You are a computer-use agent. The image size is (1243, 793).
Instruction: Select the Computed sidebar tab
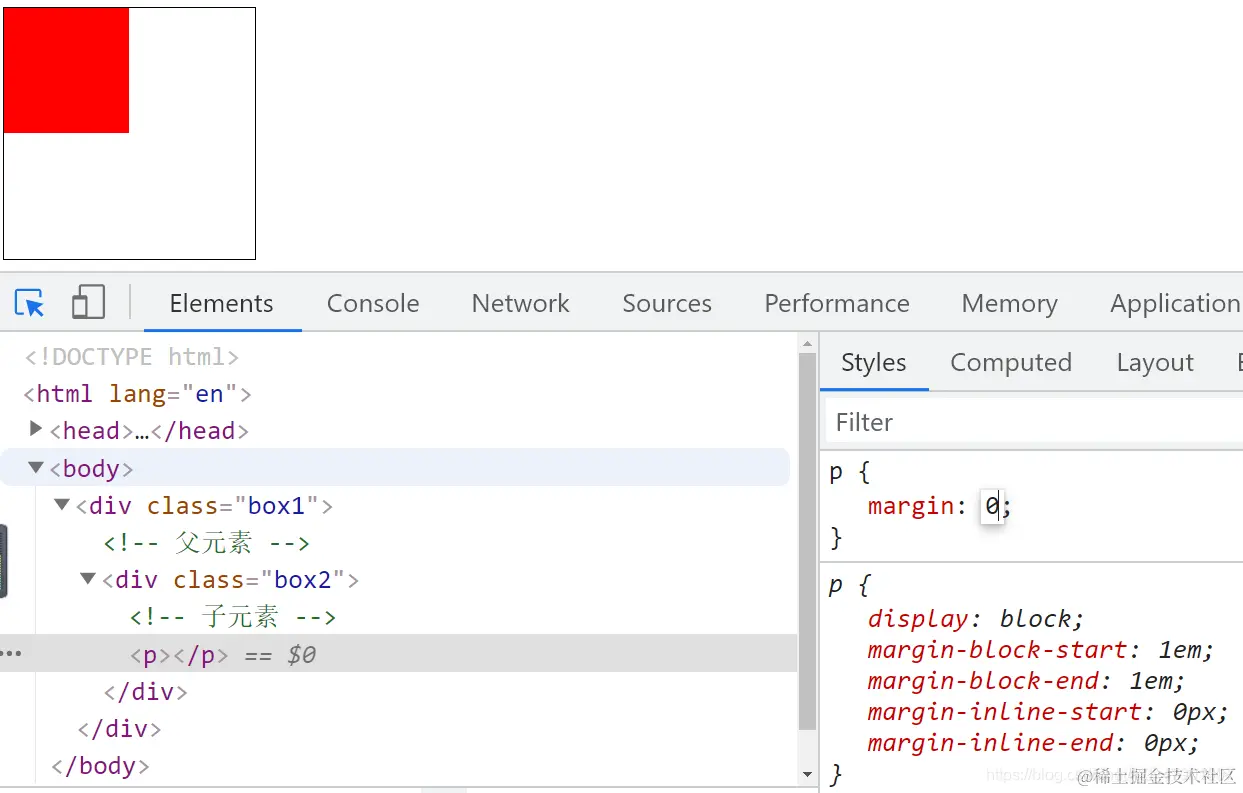tap(1011, 362)
